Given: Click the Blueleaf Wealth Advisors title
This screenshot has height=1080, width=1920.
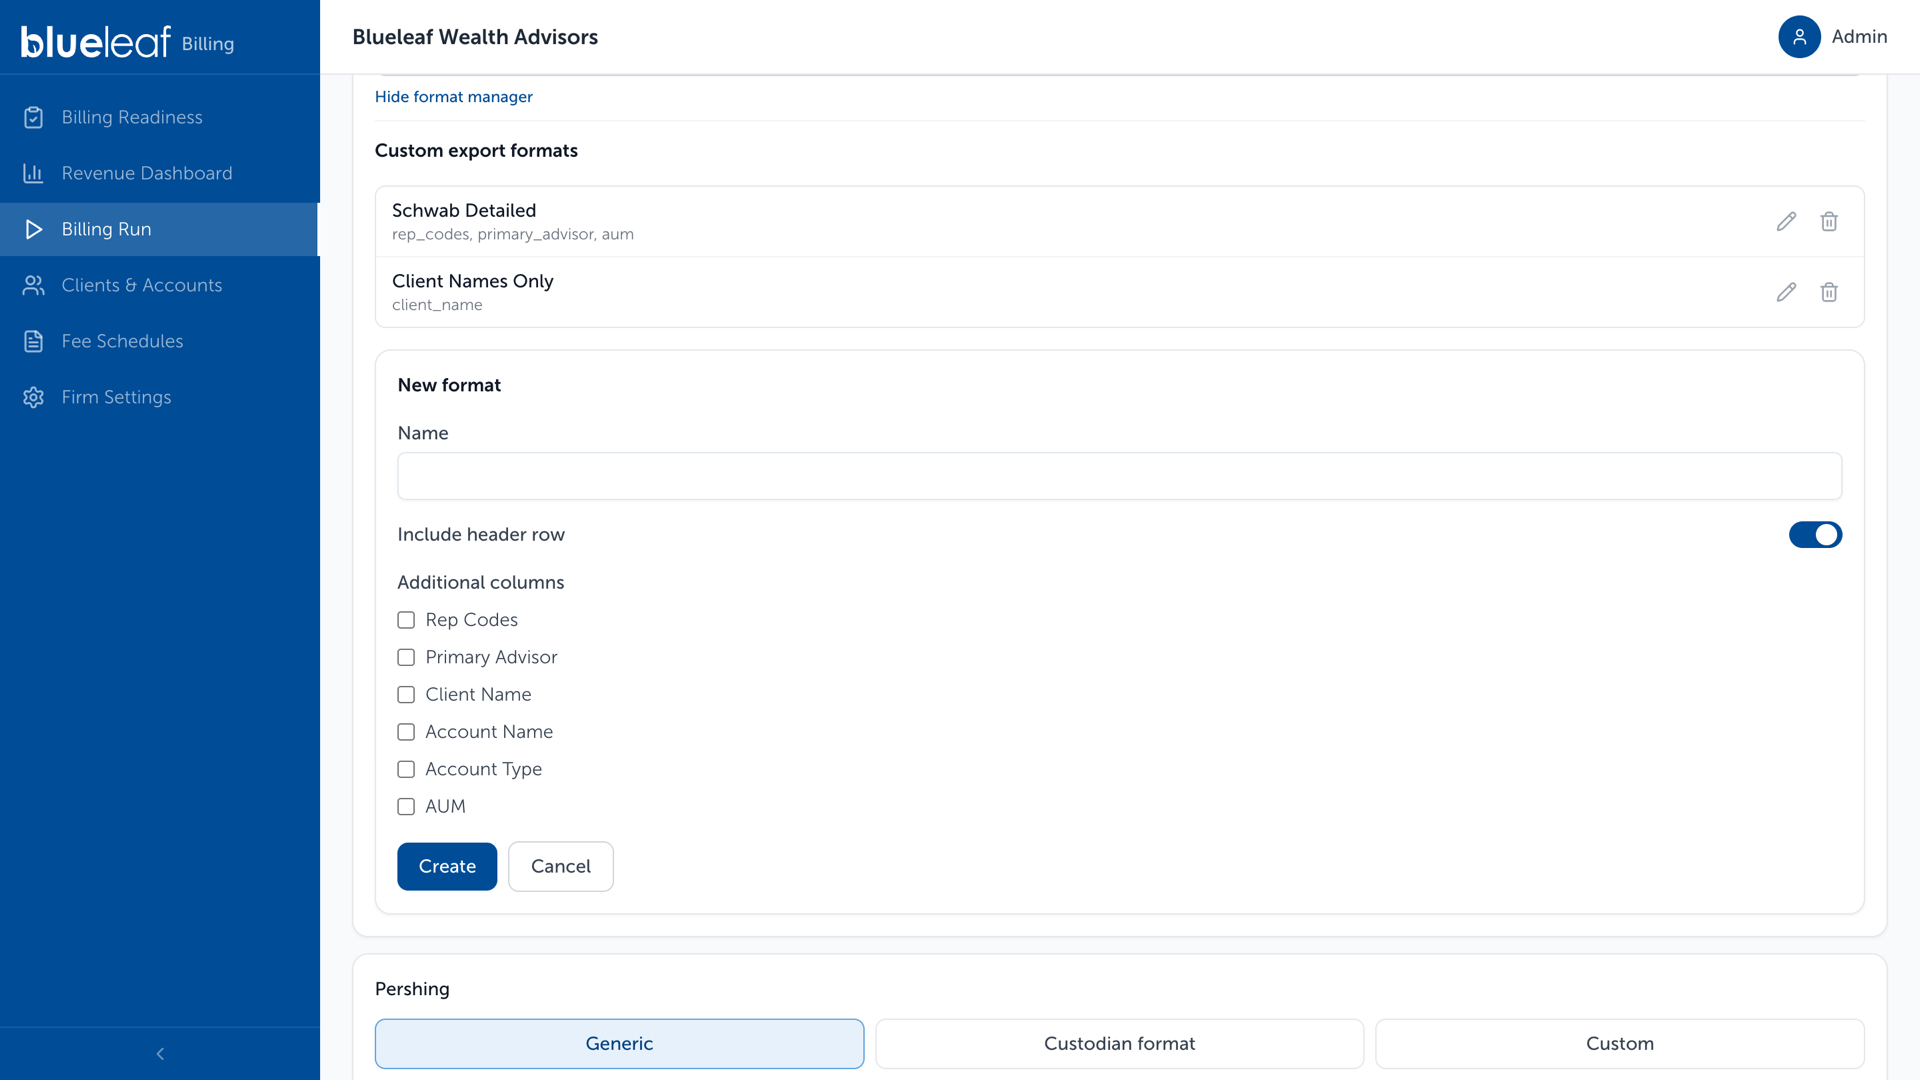Looking at the screenshot, I should pyautogui.click(x=475, y=37).
